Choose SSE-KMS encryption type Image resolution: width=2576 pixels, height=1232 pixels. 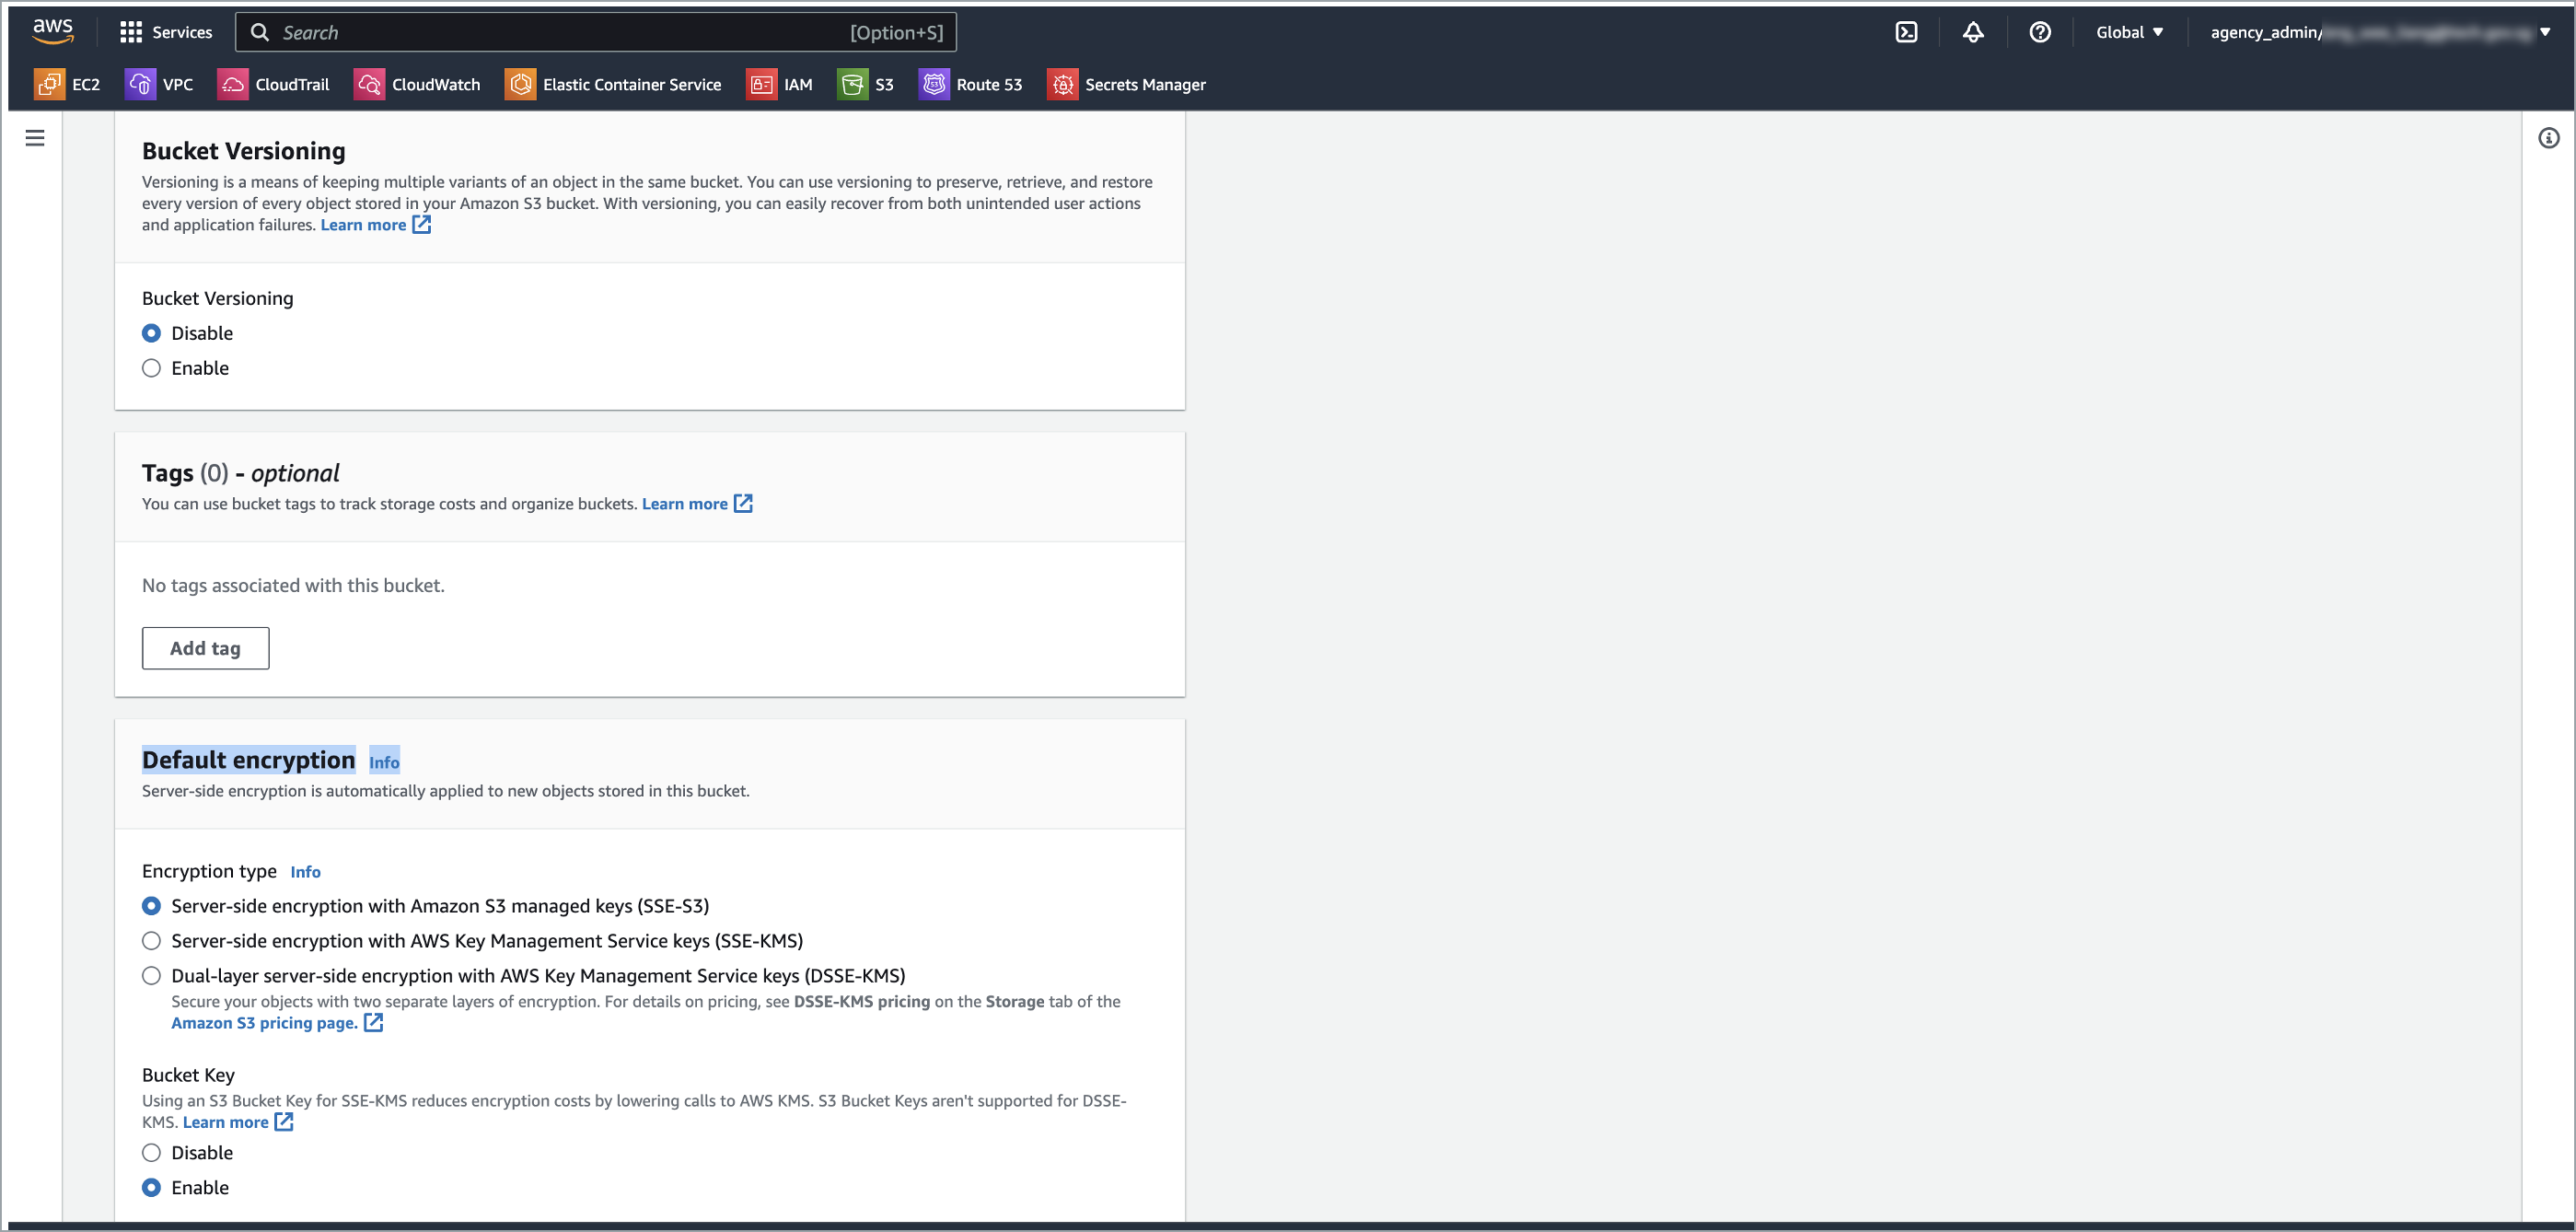[151, 940]
